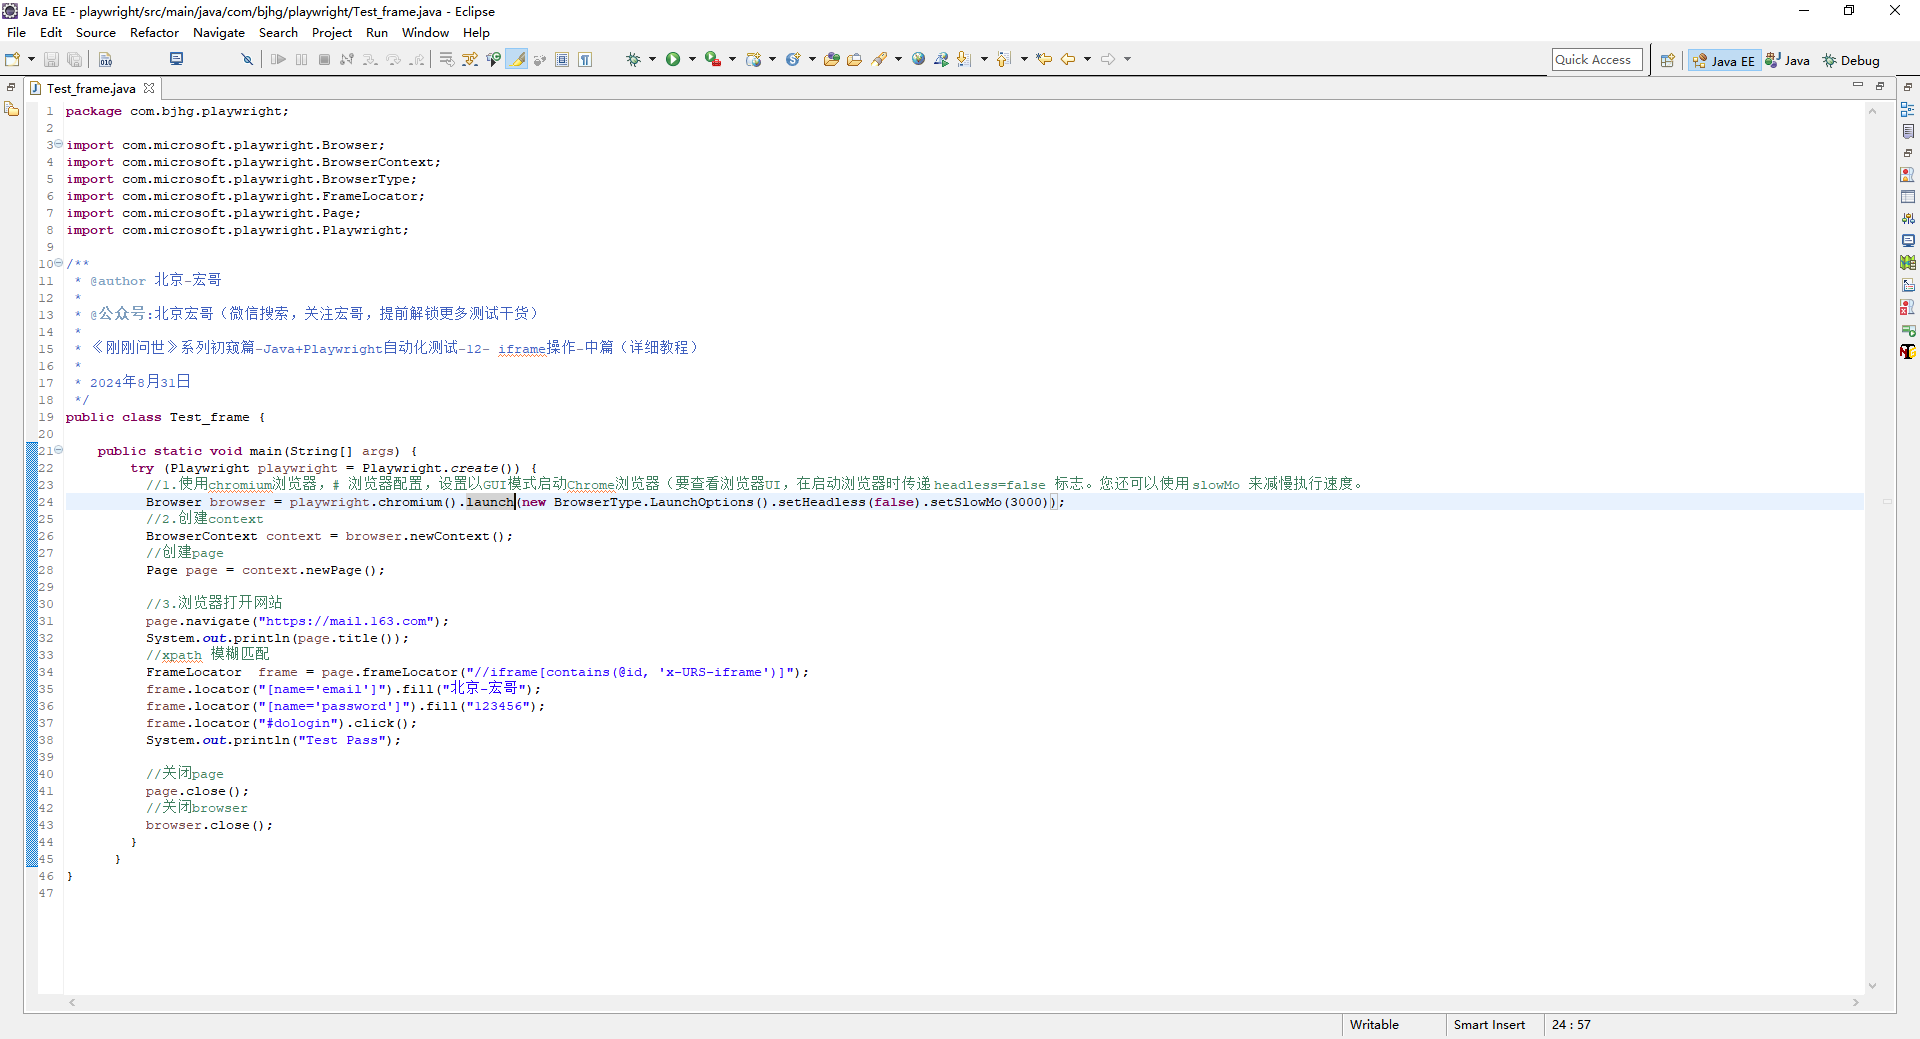Open the Web Browser globe icon
Screen dimensions: 1920x1039
point(918,60)
